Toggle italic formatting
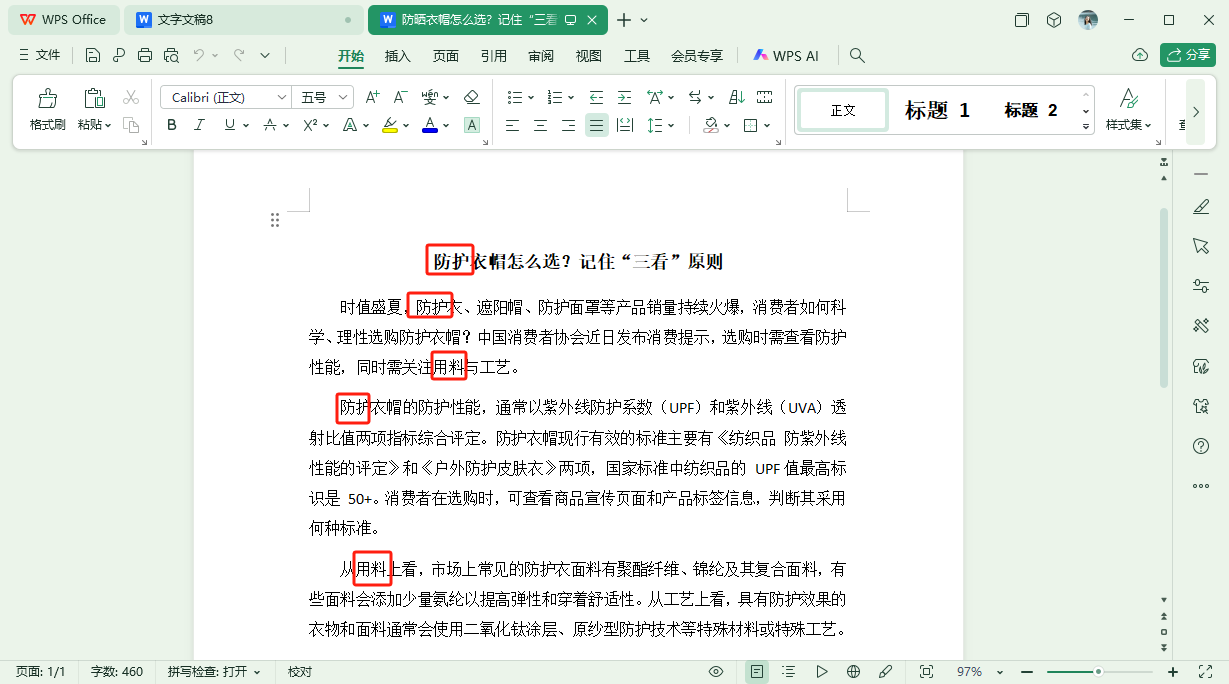1229x684 pixels. (198, 125)
